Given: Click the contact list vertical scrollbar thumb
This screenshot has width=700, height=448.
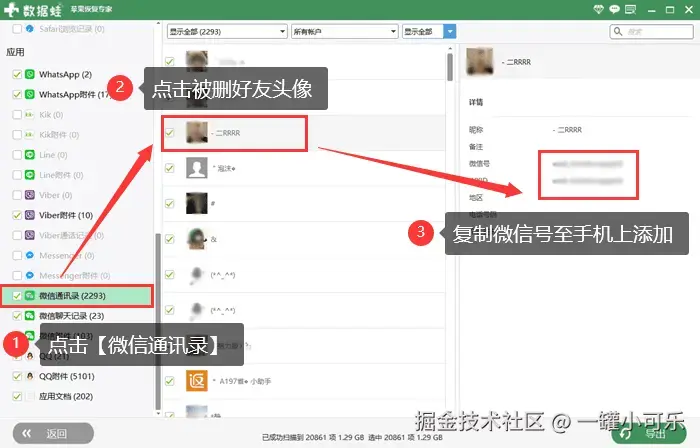Looking at the screenshot, I should pos(450,67).
